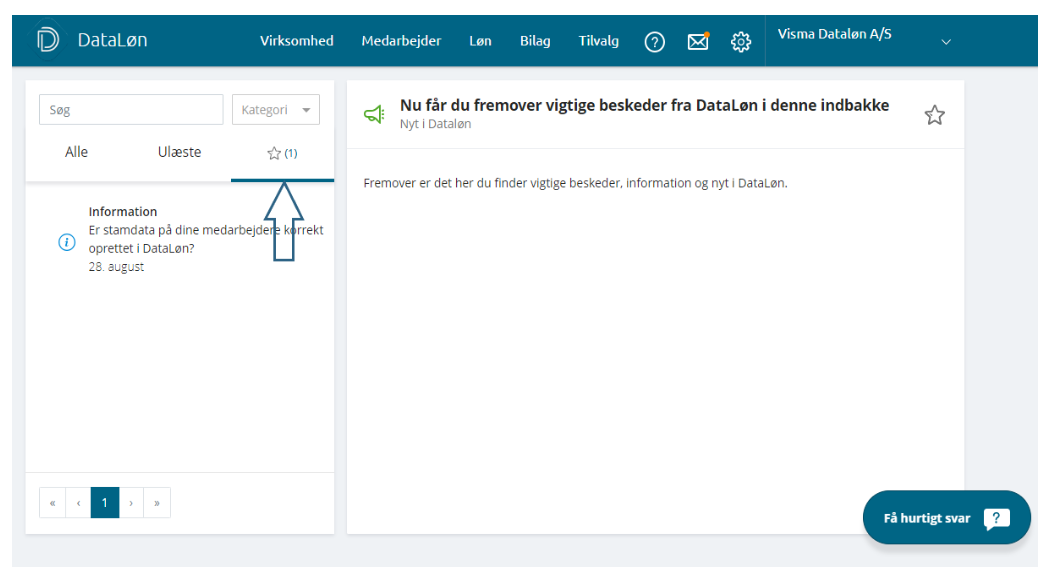This screenshot has height=586, width=1055.
Task: Open the Virksomhed menu
Action: [x=297, y=41]
